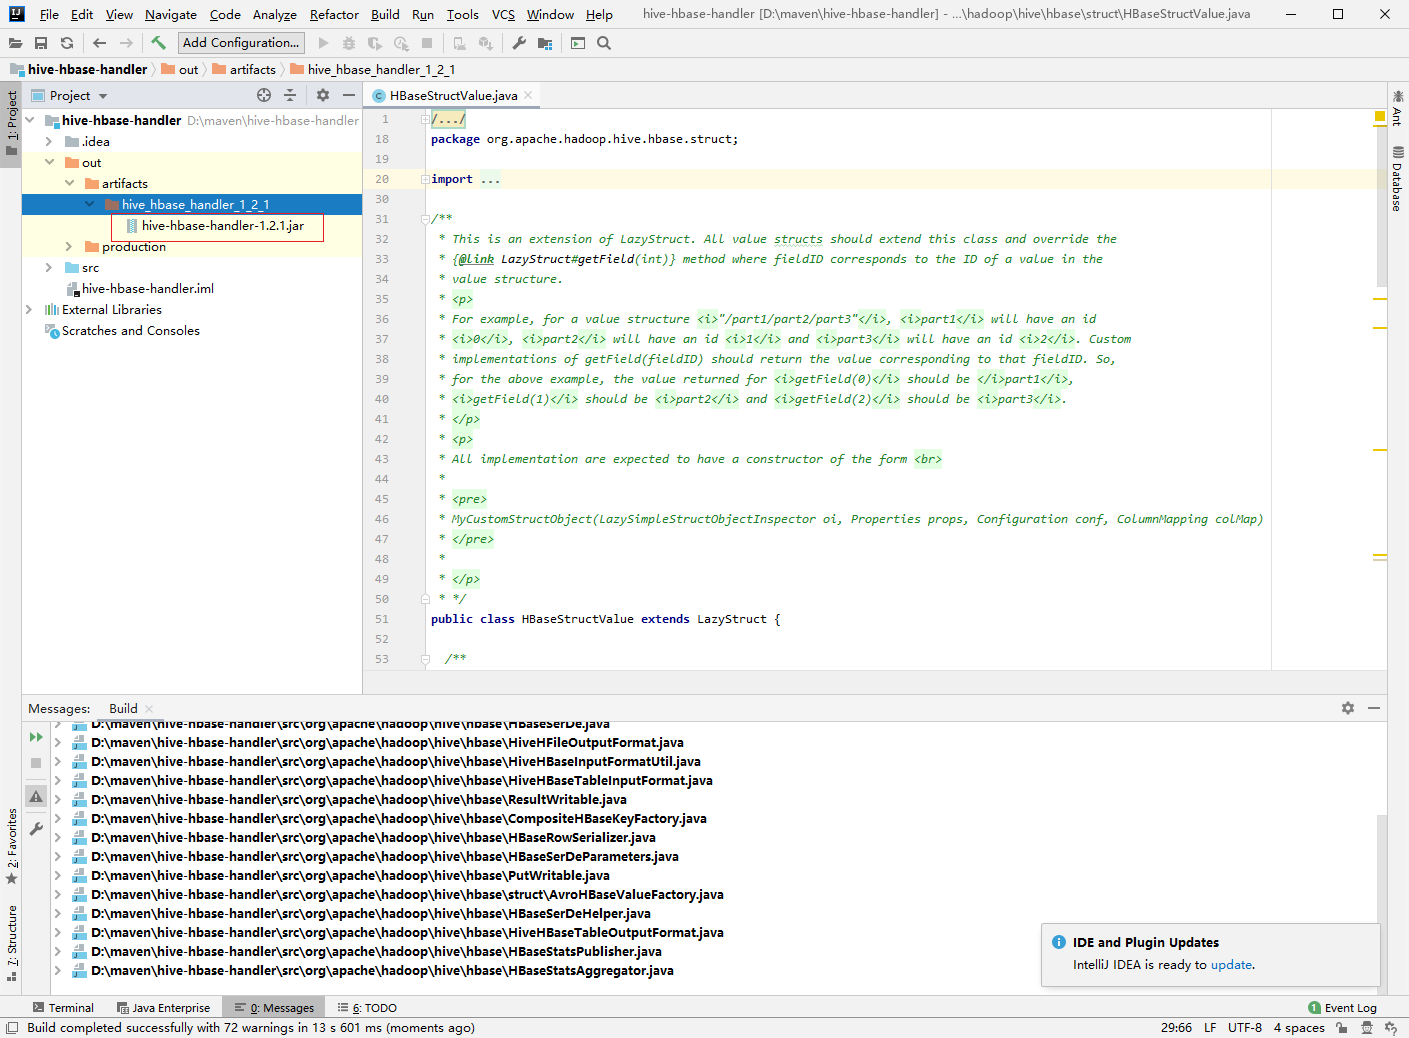Expand the .idea folder
The width and height of the screenshot is (1409, 1038).
[x=49, y=141]
